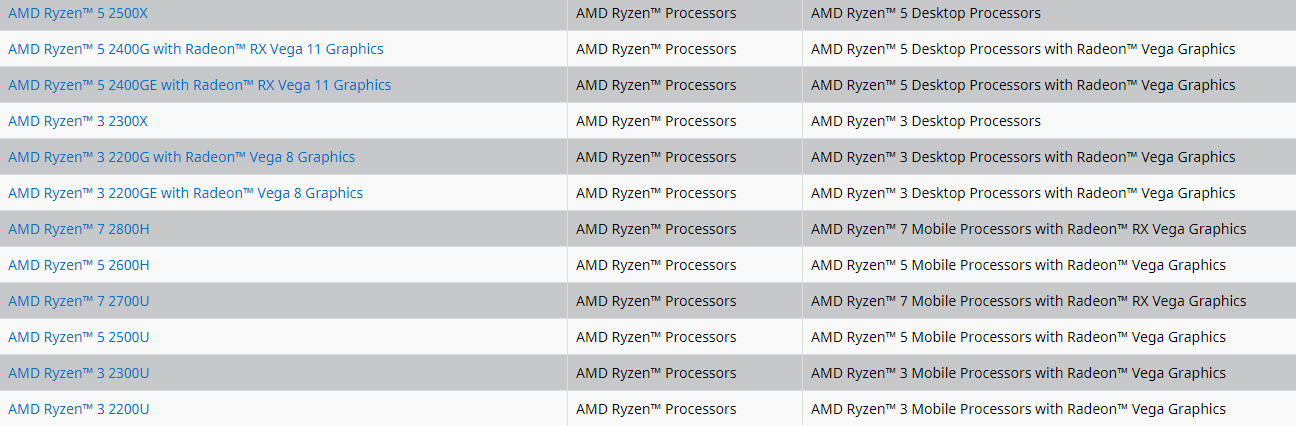Click the AMD Ryzen 7 2700U link
The width and height of the screenshot is (1296, 426).
(x=78, y=301)
